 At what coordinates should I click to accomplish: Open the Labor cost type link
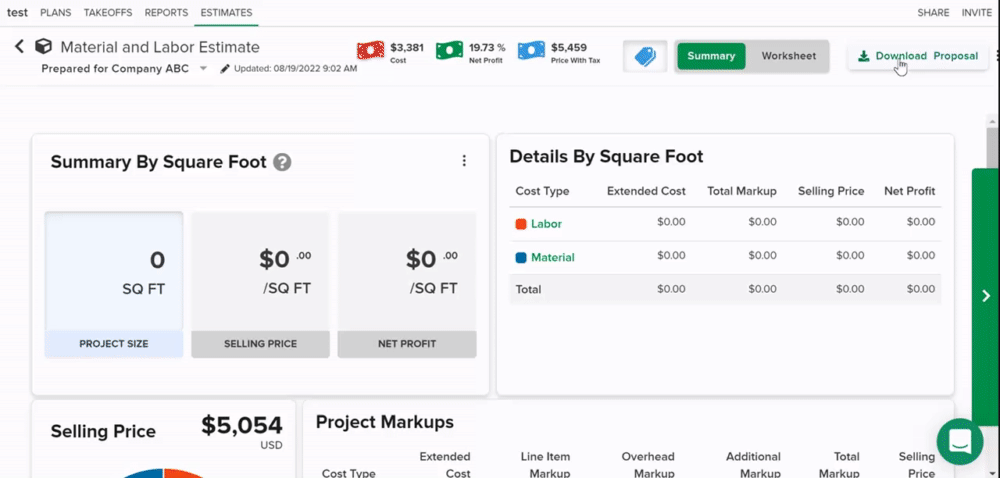click(x=546, y=224)
